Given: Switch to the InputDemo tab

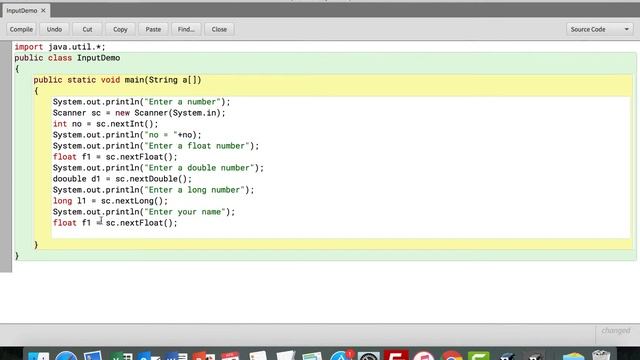Looking at the screenshot, I should tap(22, 11).
